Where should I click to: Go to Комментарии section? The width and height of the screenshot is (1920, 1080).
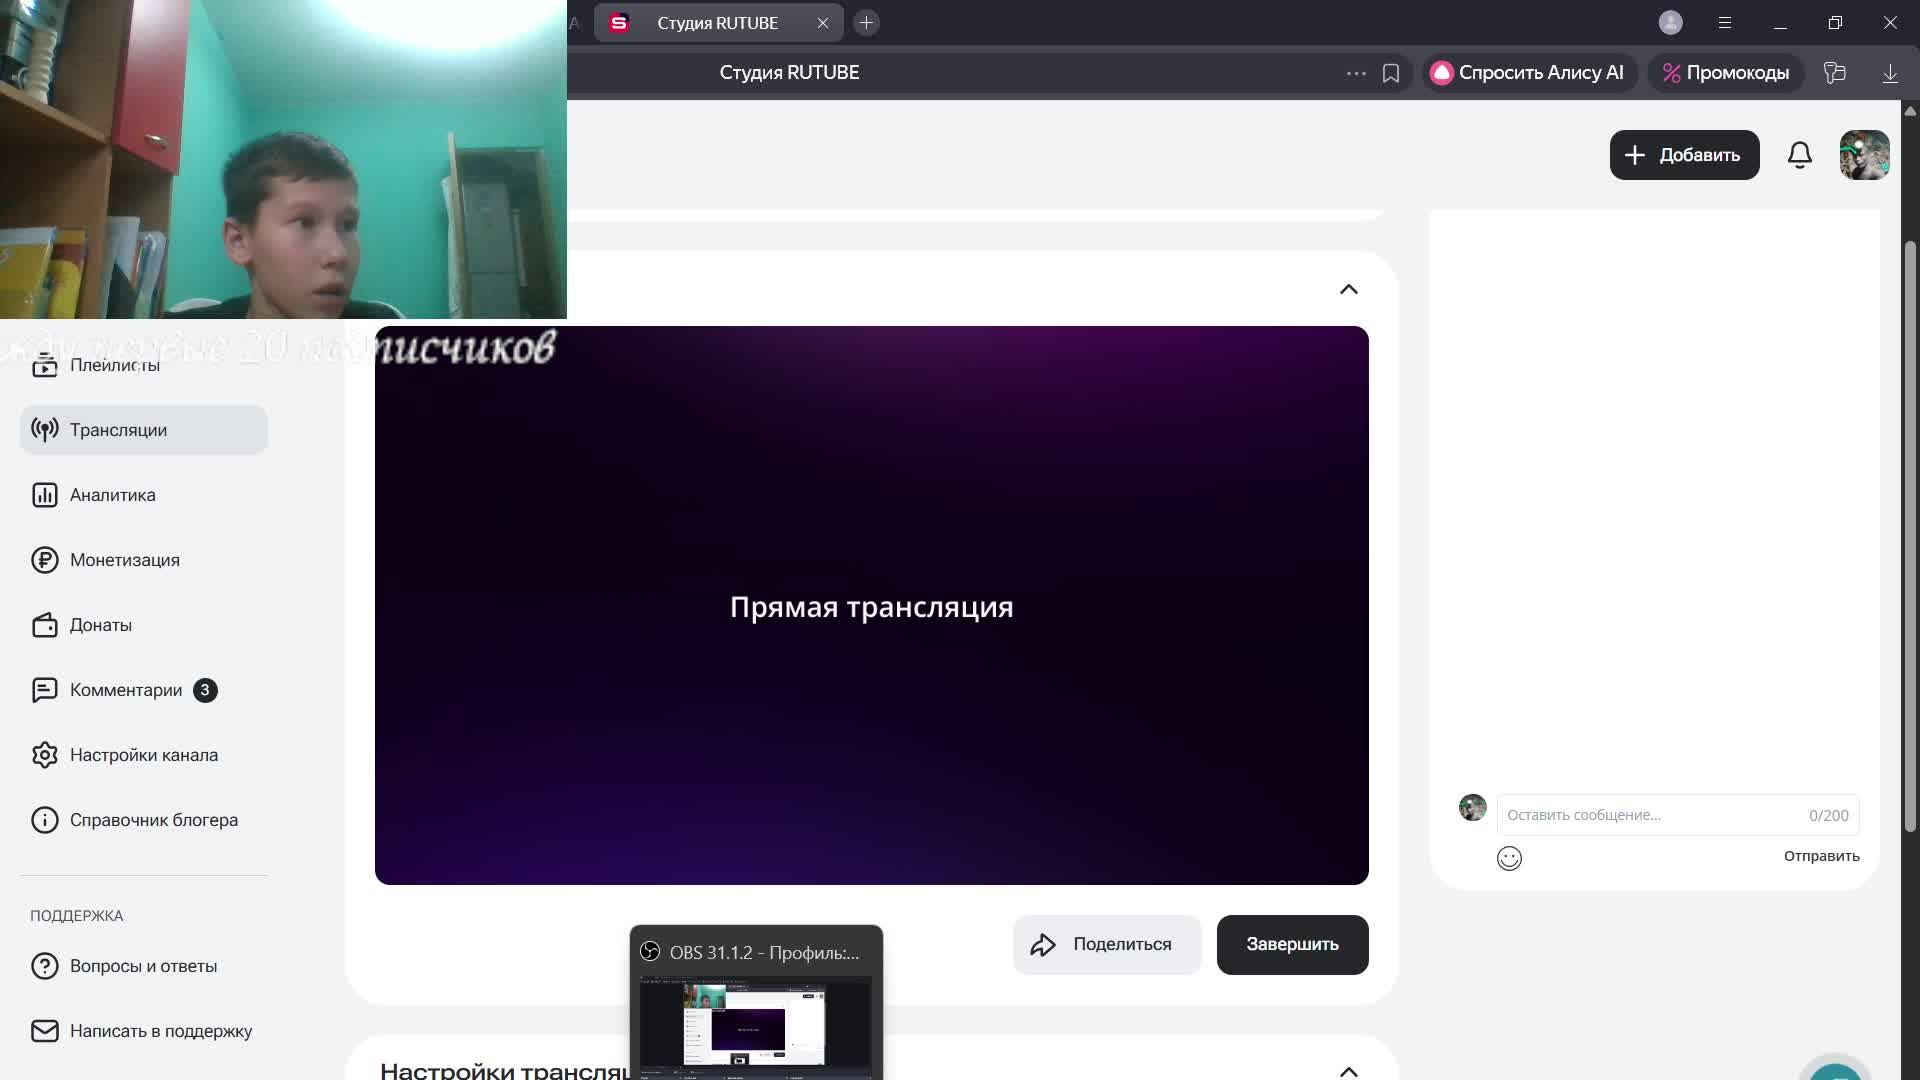126,690
